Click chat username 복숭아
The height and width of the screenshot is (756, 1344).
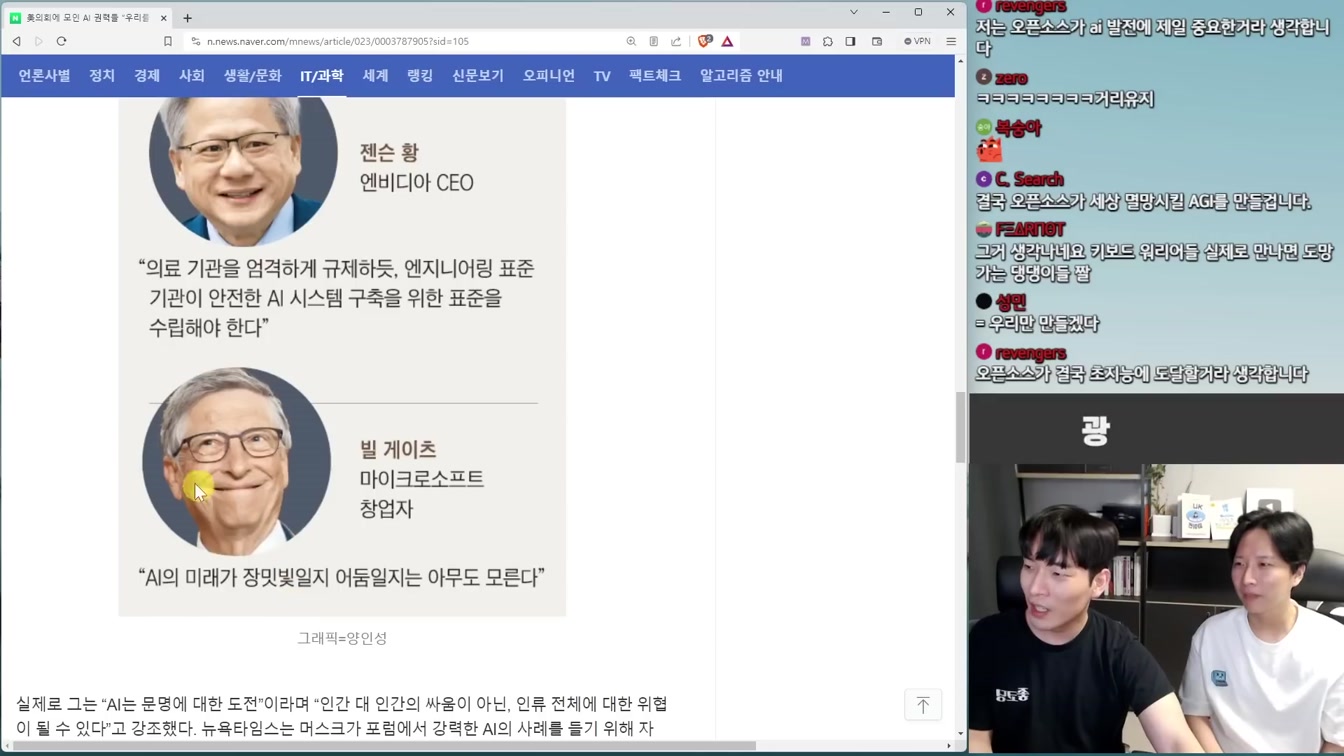[x=1018, y=128]
